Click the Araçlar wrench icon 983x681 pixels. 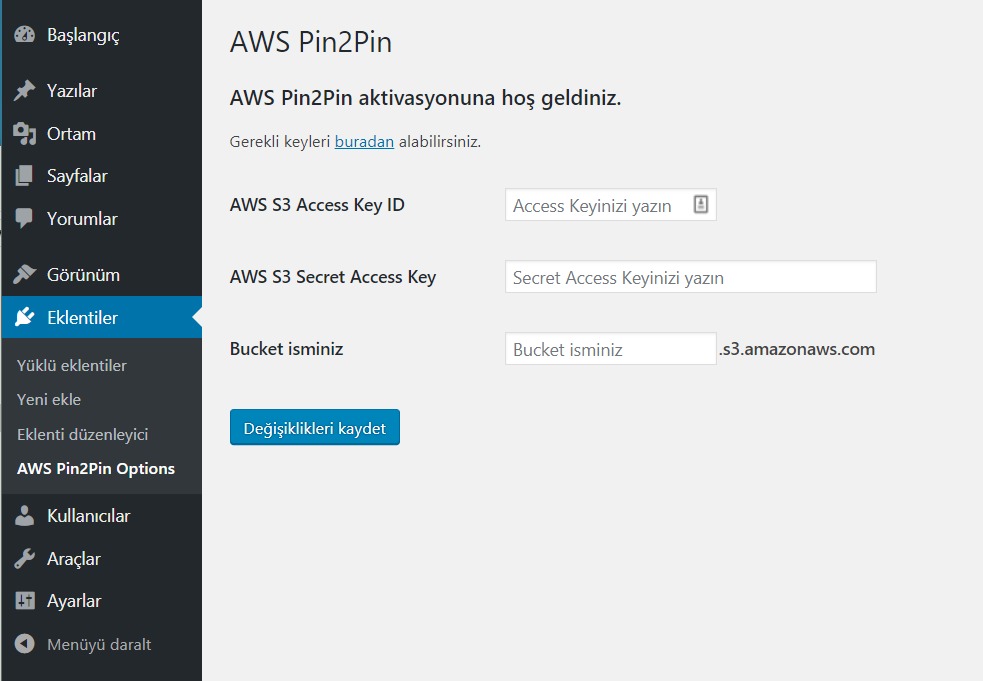point(24,559)
